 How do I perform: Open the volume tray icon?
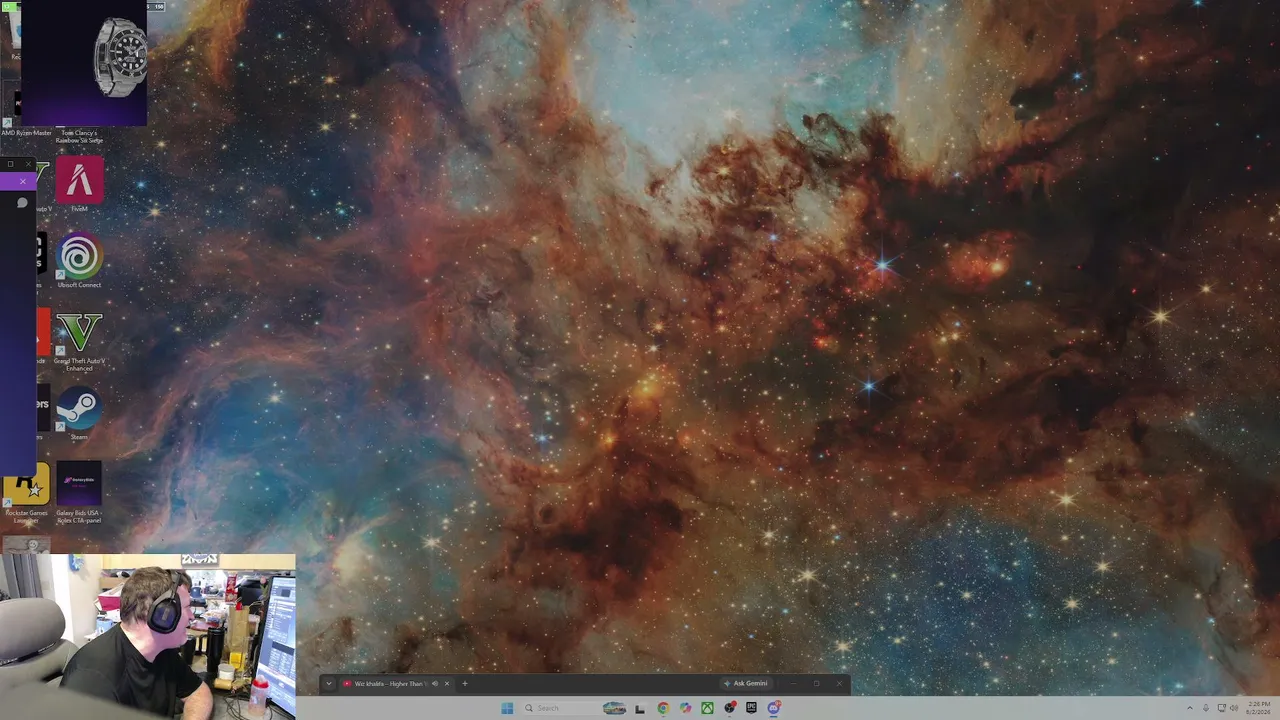point(1234,708)
